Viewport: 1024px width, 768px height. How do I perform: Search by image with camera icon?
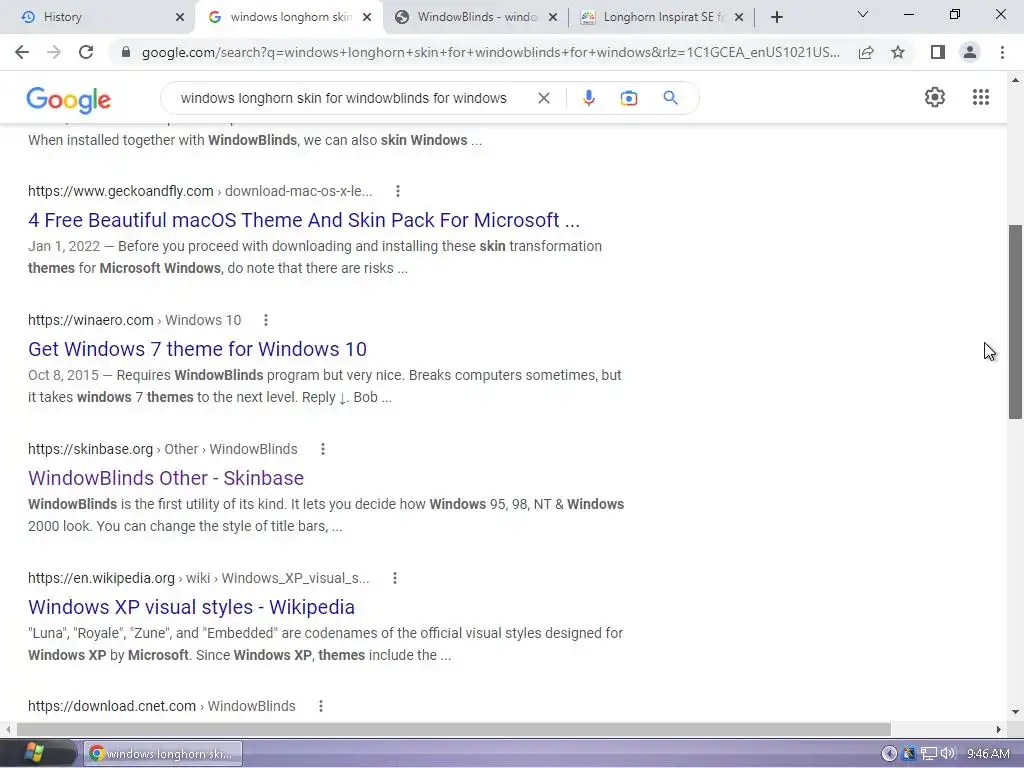click(628, 98)
